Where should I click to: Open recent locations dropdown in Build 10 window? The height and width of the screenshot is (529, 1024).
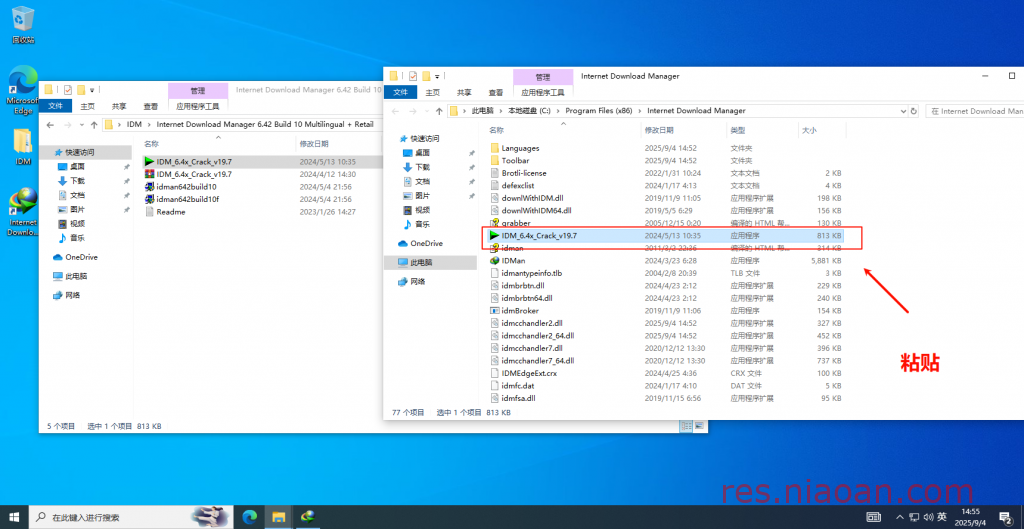[x=82, y=124]
